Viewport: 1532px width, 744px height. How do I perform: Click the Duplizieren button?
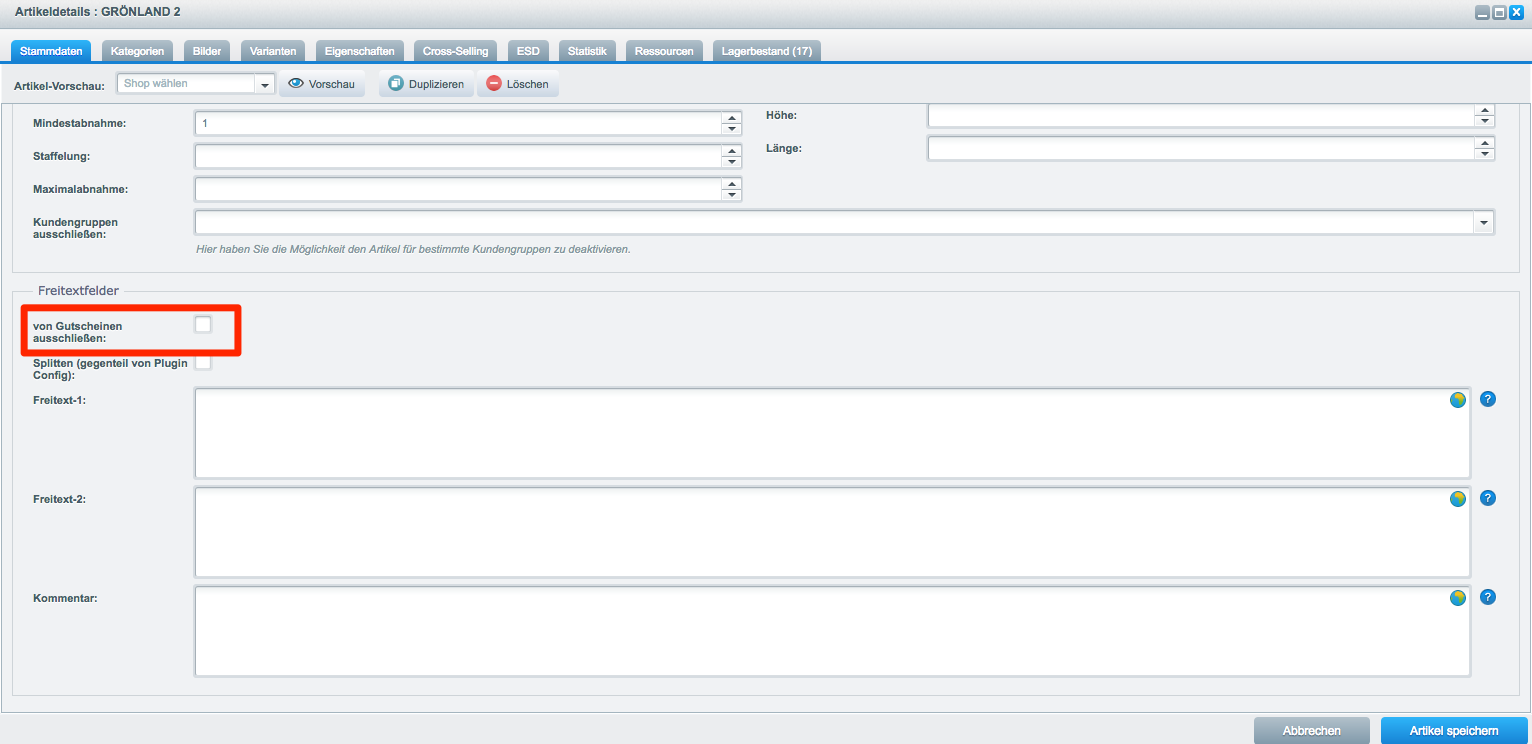pyautogui.click(x=426, y=84)
